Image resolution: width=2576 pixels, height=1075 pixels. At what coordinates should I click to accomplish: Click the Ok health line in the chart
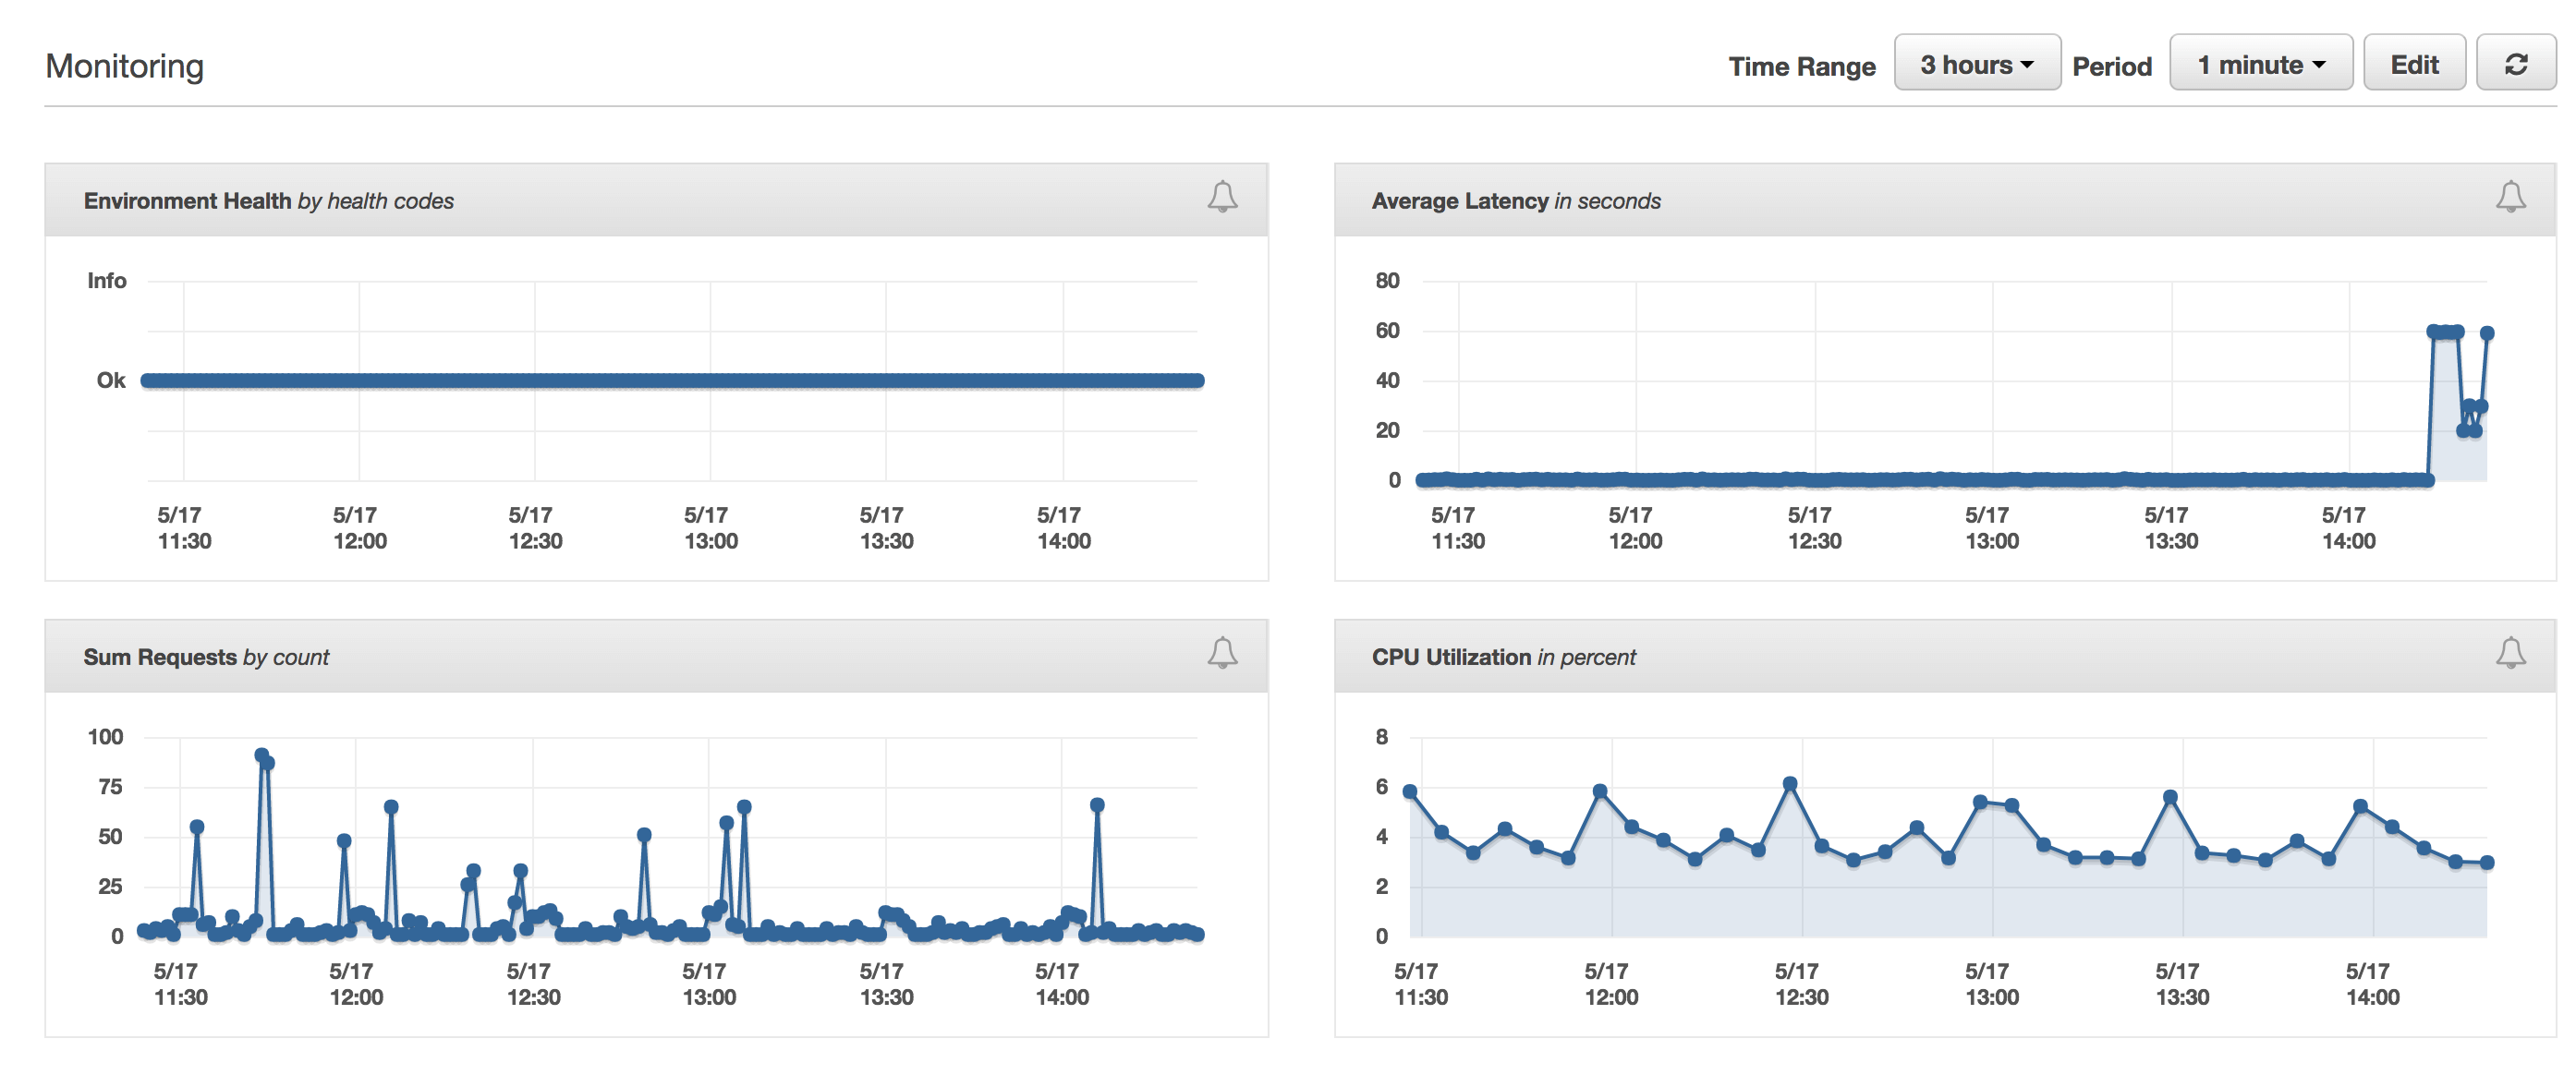(x=672, y=380)
